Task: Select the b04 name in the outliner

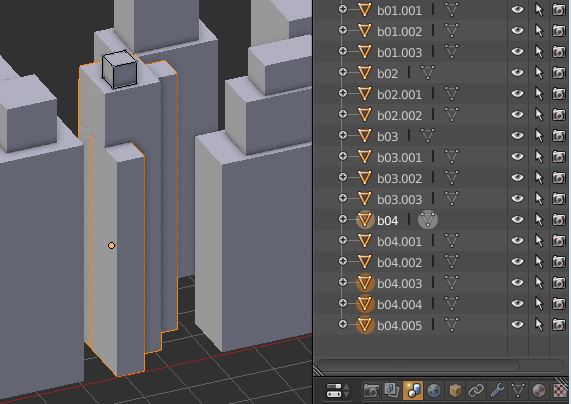Action: pos(387,221)
